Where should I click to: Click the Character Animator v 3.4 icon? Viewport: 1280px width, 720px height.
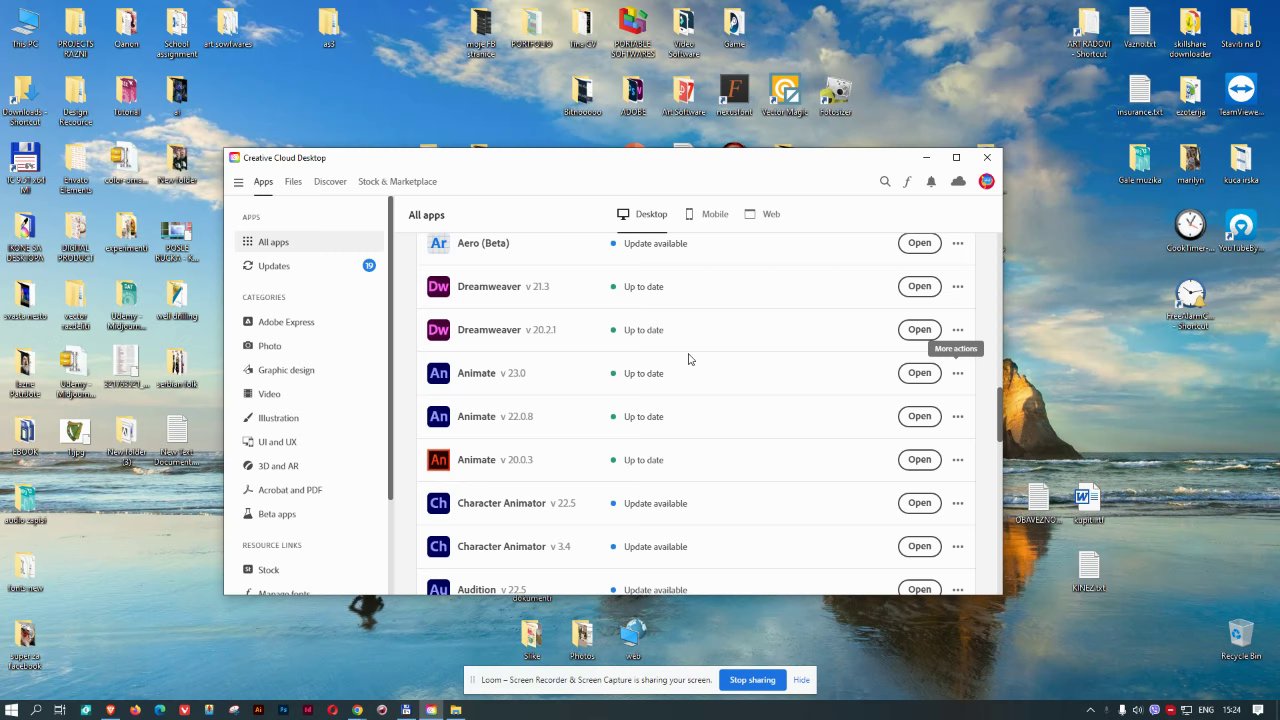(x=438, y=547)
